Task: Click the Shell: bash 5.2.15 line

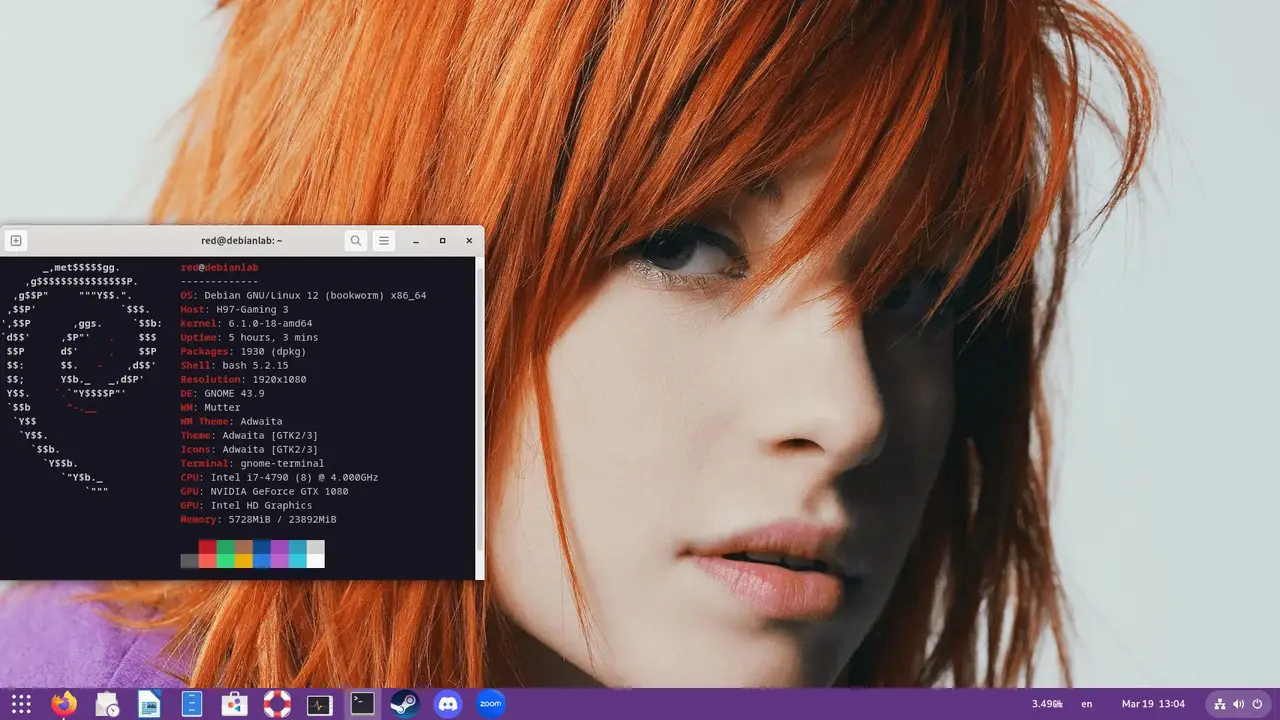Action: click(x=234, y=366)
